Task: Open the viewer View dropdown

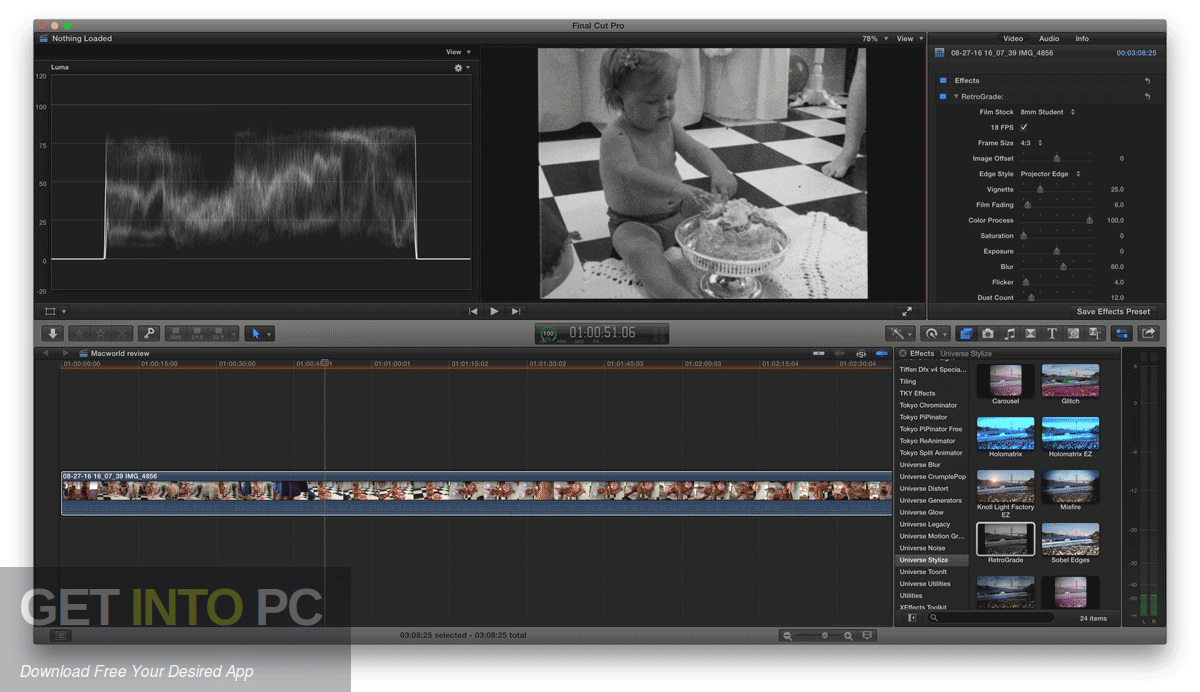Action: 909,39
